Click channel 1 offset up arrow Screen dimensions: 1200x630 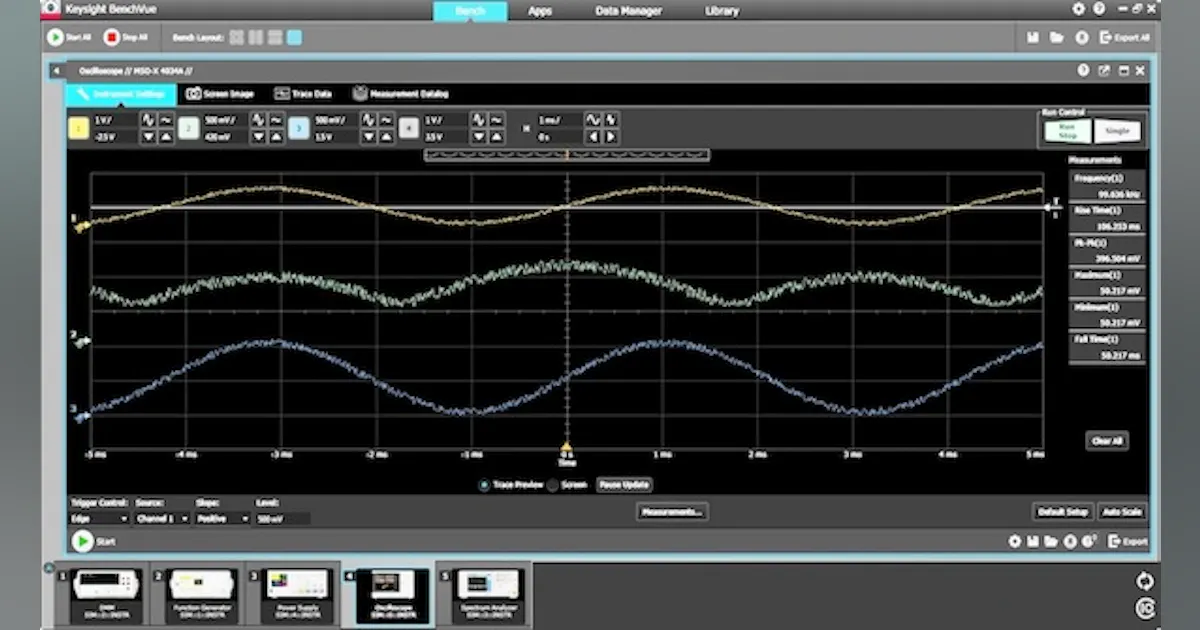point(166,137)
